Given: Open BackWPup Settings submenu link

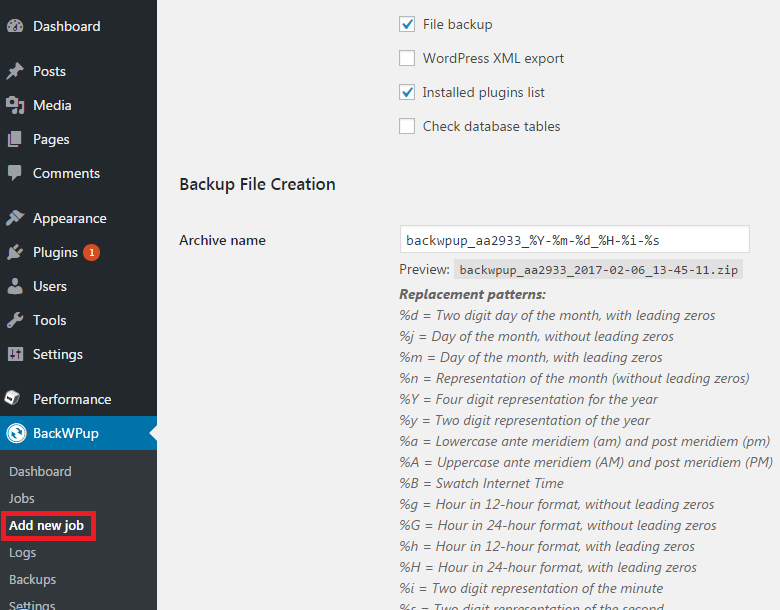Looking at the screenshot, I should click(x=32, y=605).
